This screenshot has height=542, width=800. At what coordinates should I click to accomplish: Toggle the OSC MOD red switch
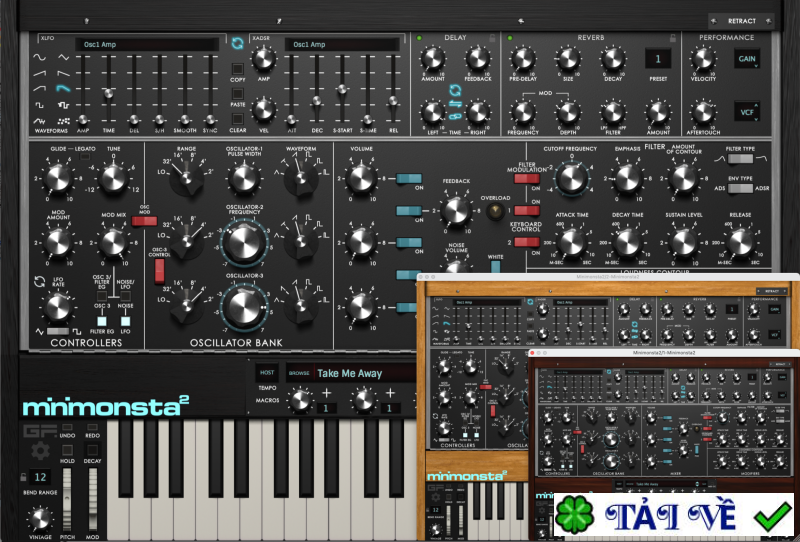point(144,221)
